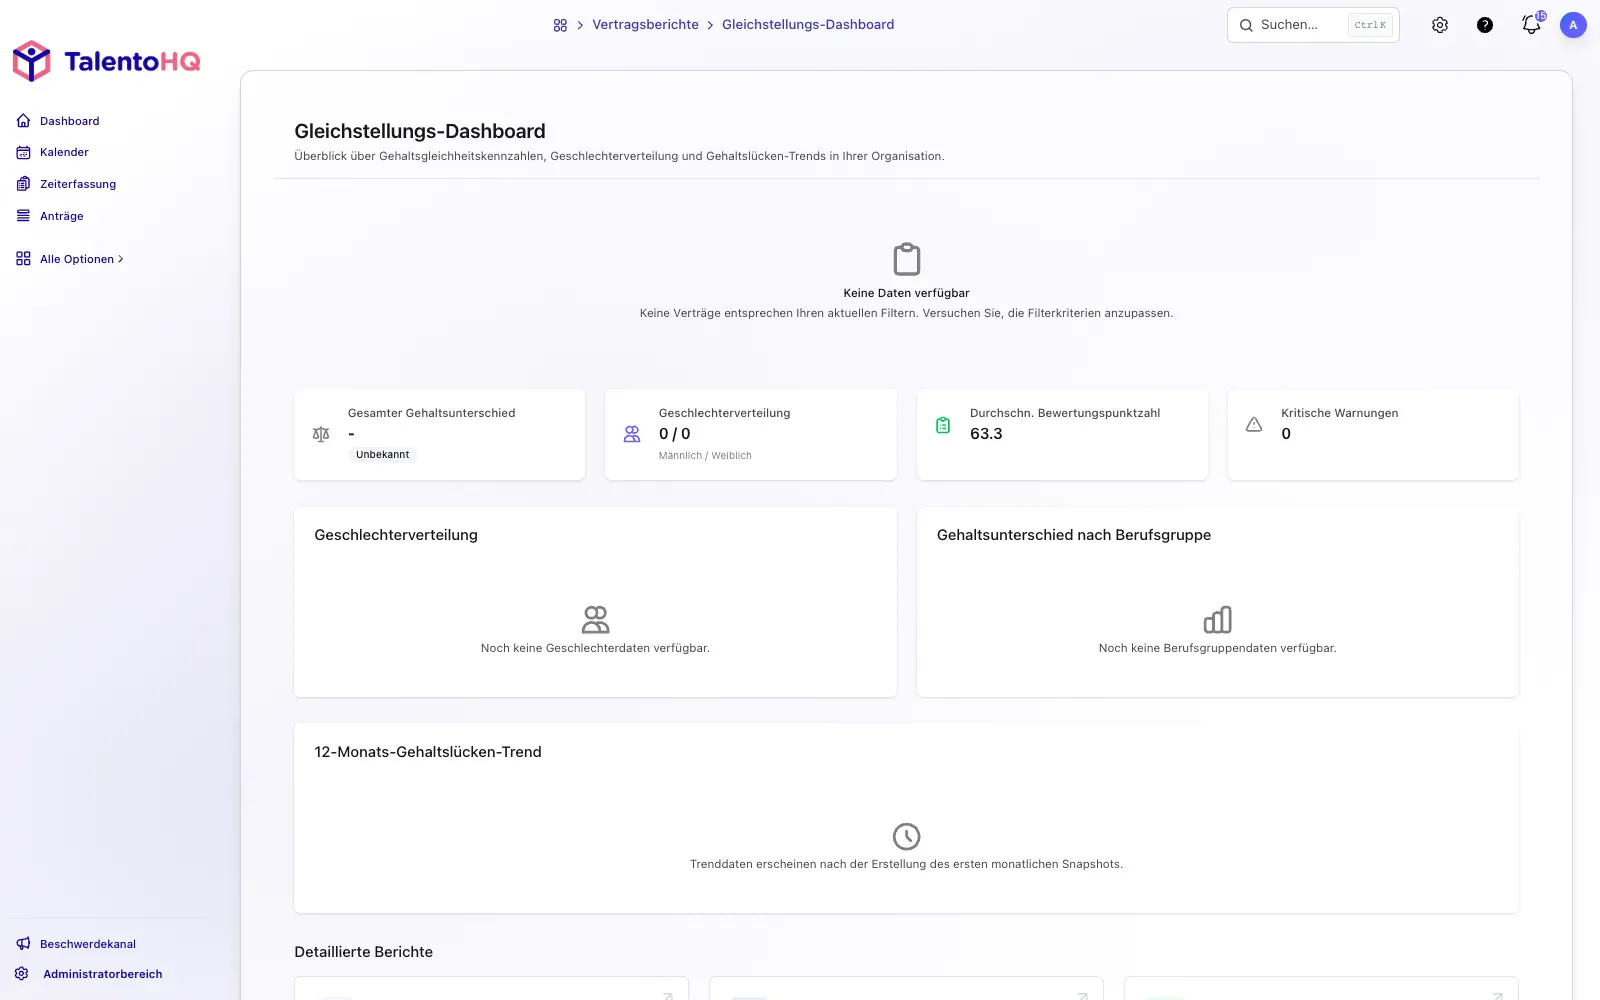This screenshot has height=1000, width=1600.
Task: Click the breadcrumb grid home icon
Action: pos(560,25)
